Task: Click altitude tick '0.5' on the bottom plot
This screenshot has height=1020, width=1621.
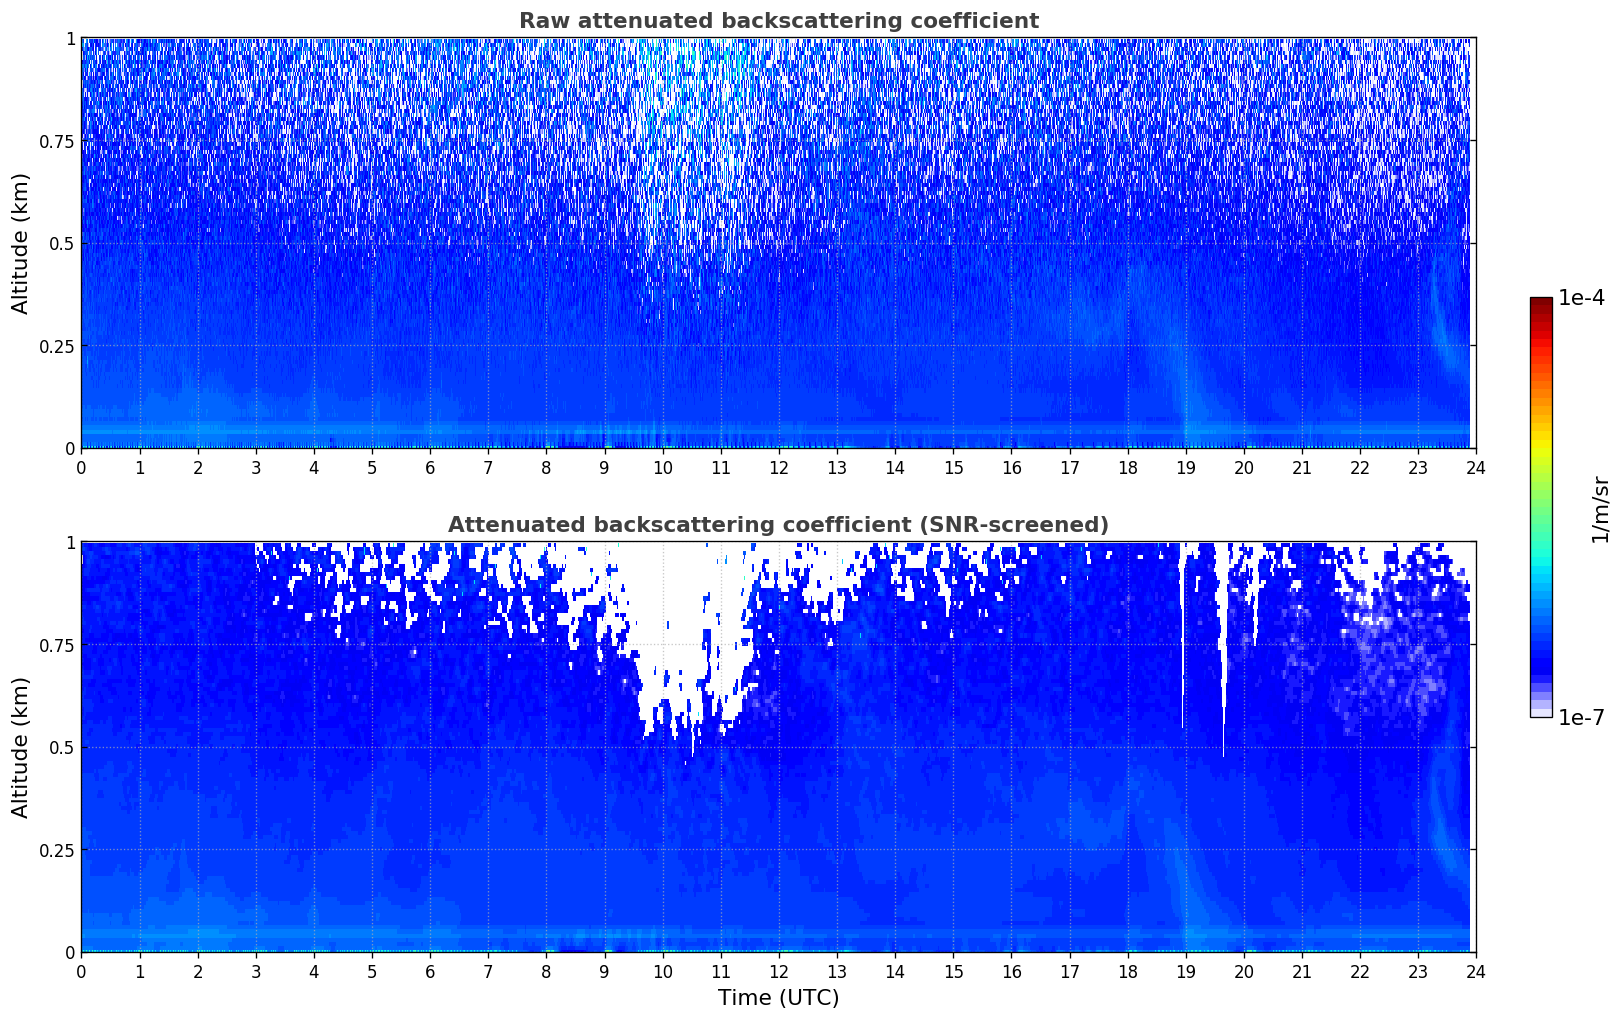Action: click(x=61, y=747)
